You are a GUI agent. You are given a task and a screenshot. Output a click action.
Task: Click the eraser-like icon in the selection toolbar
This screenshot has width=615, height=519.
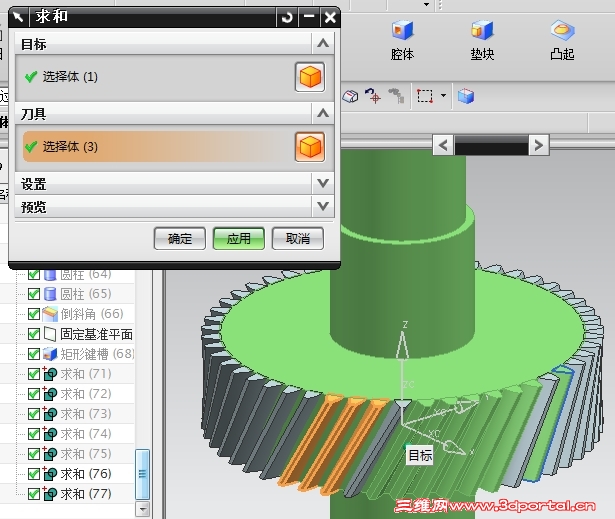coord(350,96)
